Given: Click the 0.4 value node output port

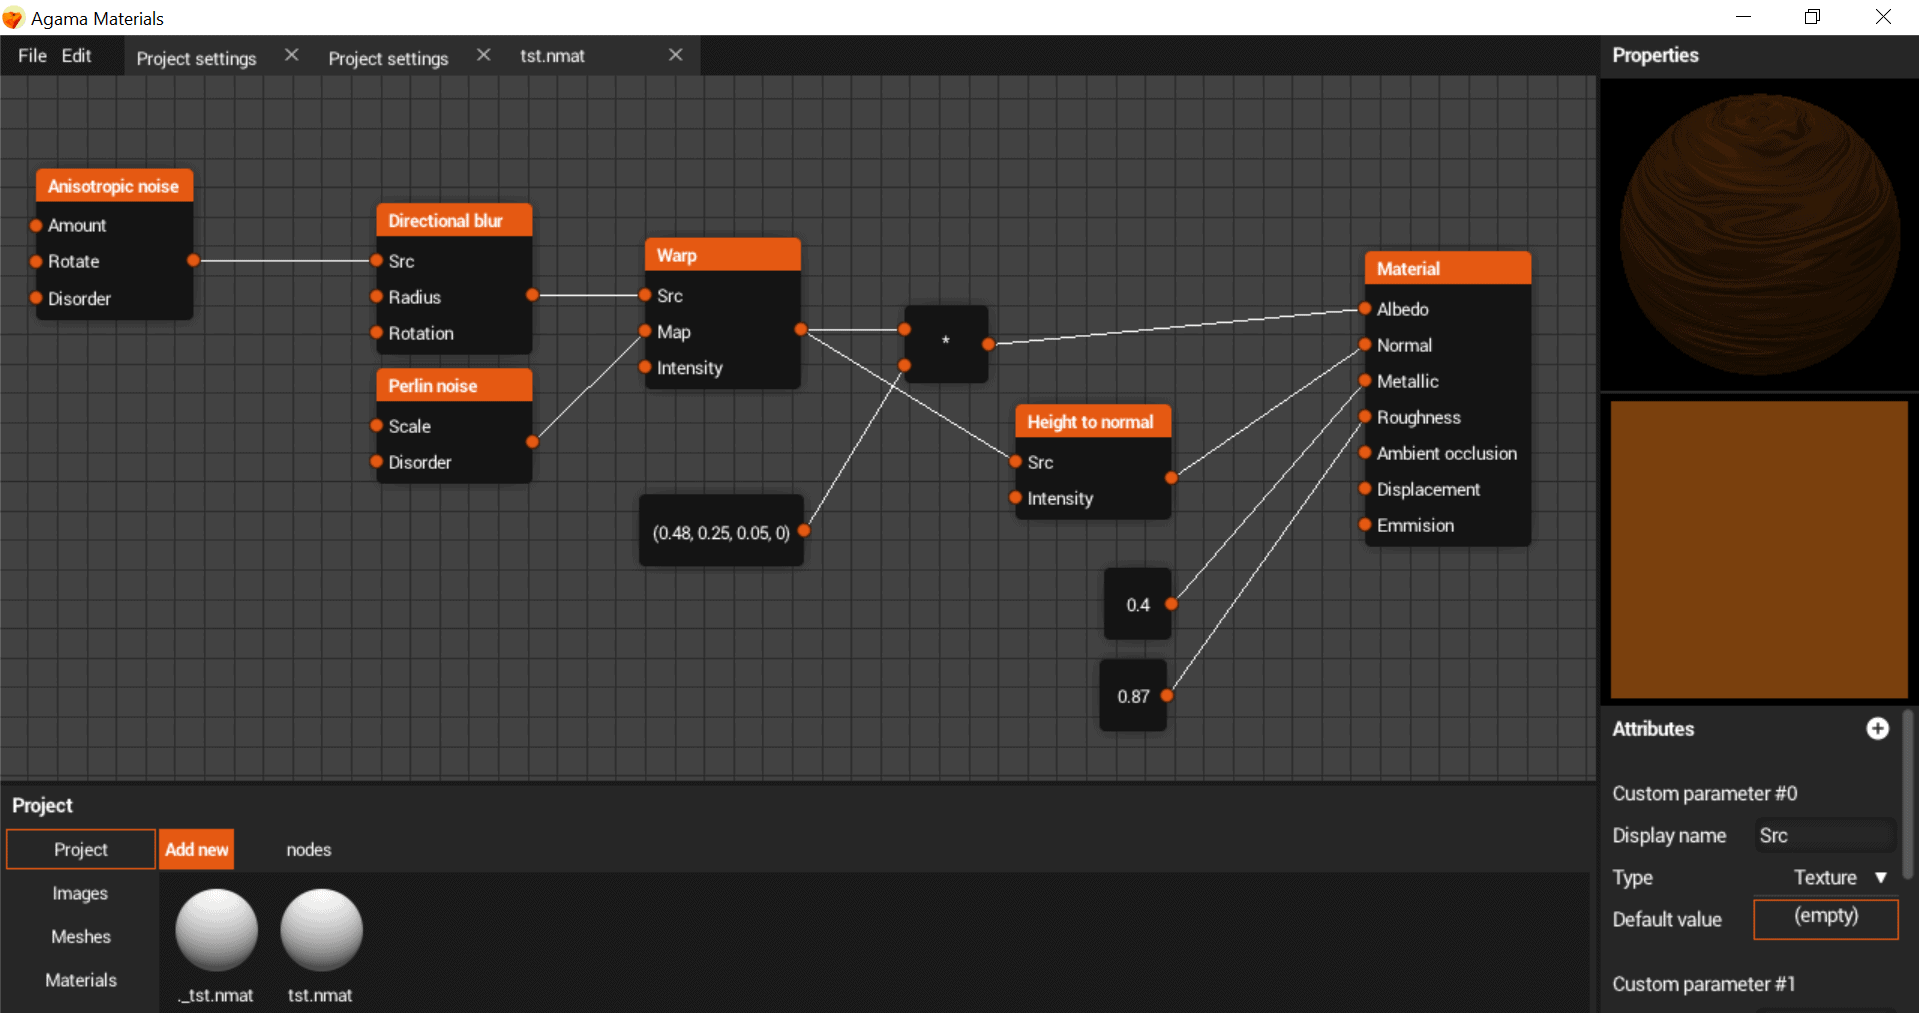Looking at the screenshot, I should (x=1171, y=604).
